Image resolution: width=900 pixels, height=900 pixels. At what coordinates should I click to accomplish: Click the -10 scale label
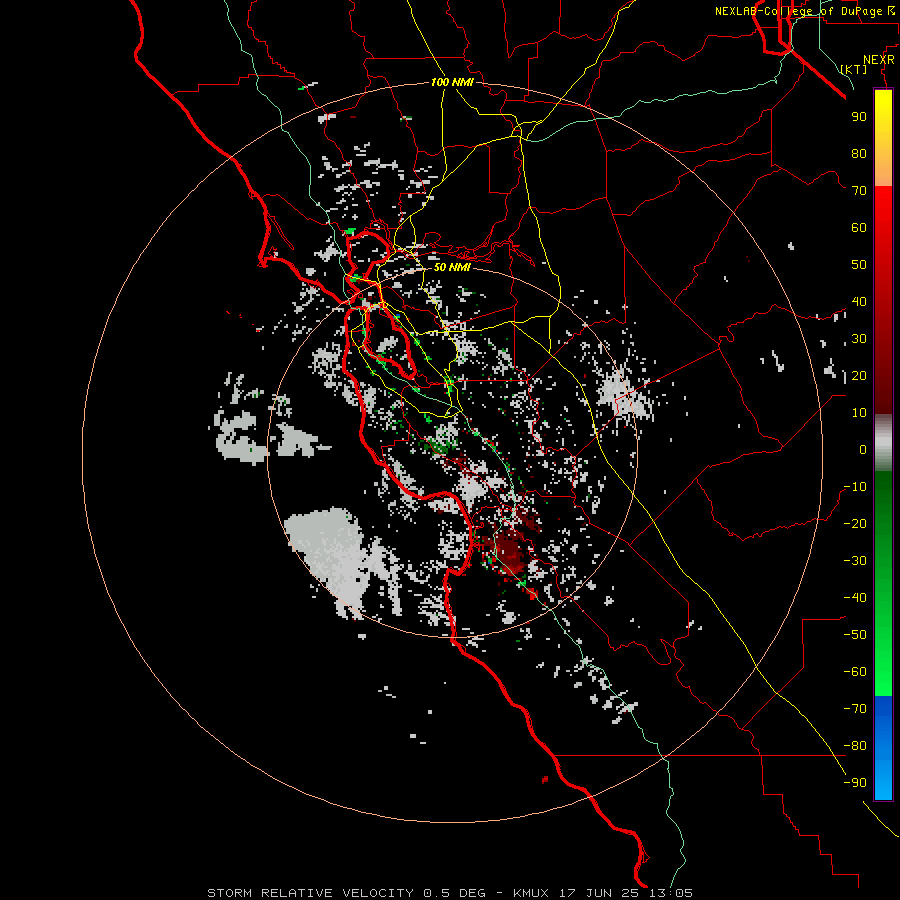pos(855,487)
